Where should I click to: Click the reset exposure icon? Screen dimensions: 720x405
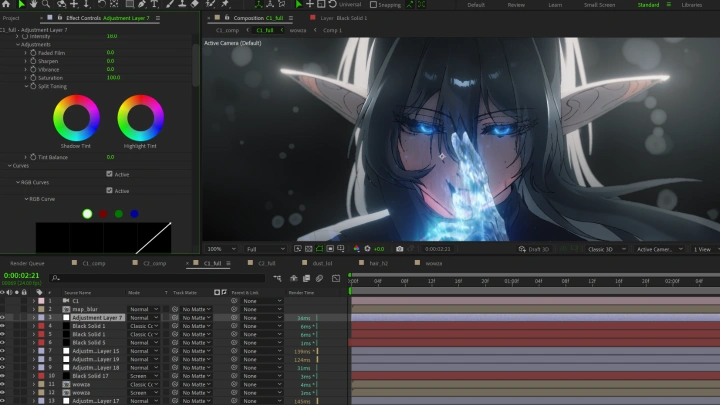tap(367, 249)
